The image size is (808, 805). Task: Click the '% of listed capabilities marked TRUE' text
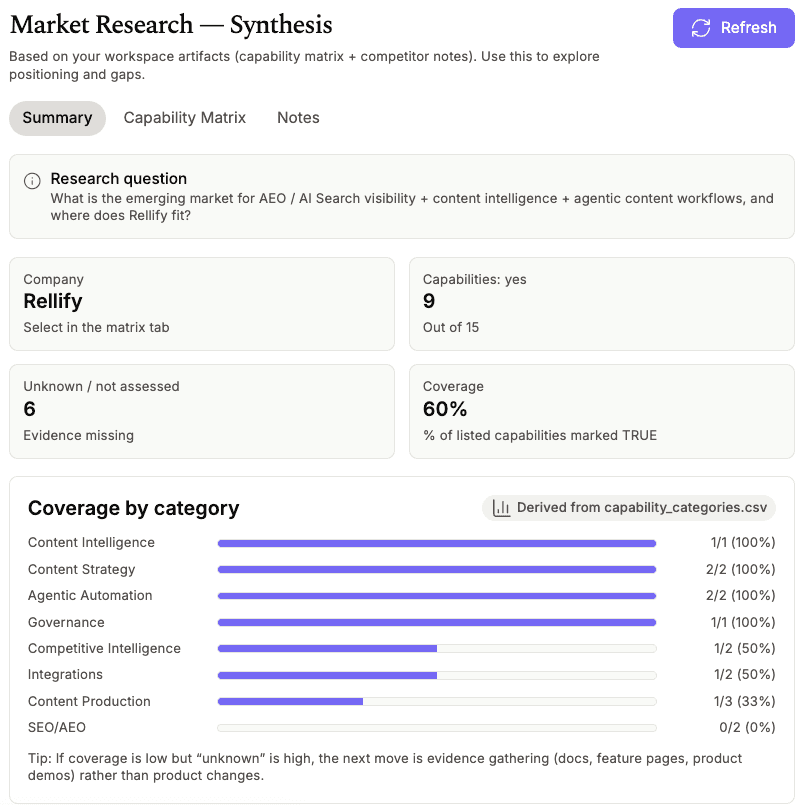pos(540,436)
